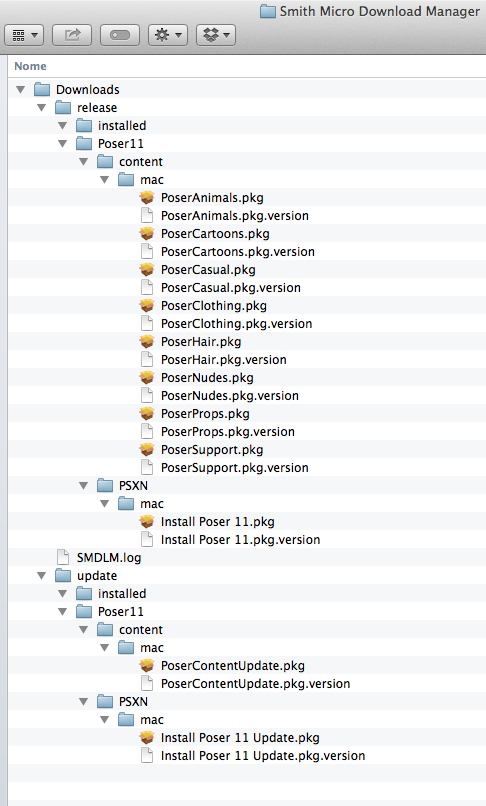Select PoserSupport.pkg.version document icon
The image size is (486, 806).
pos(147,467)
